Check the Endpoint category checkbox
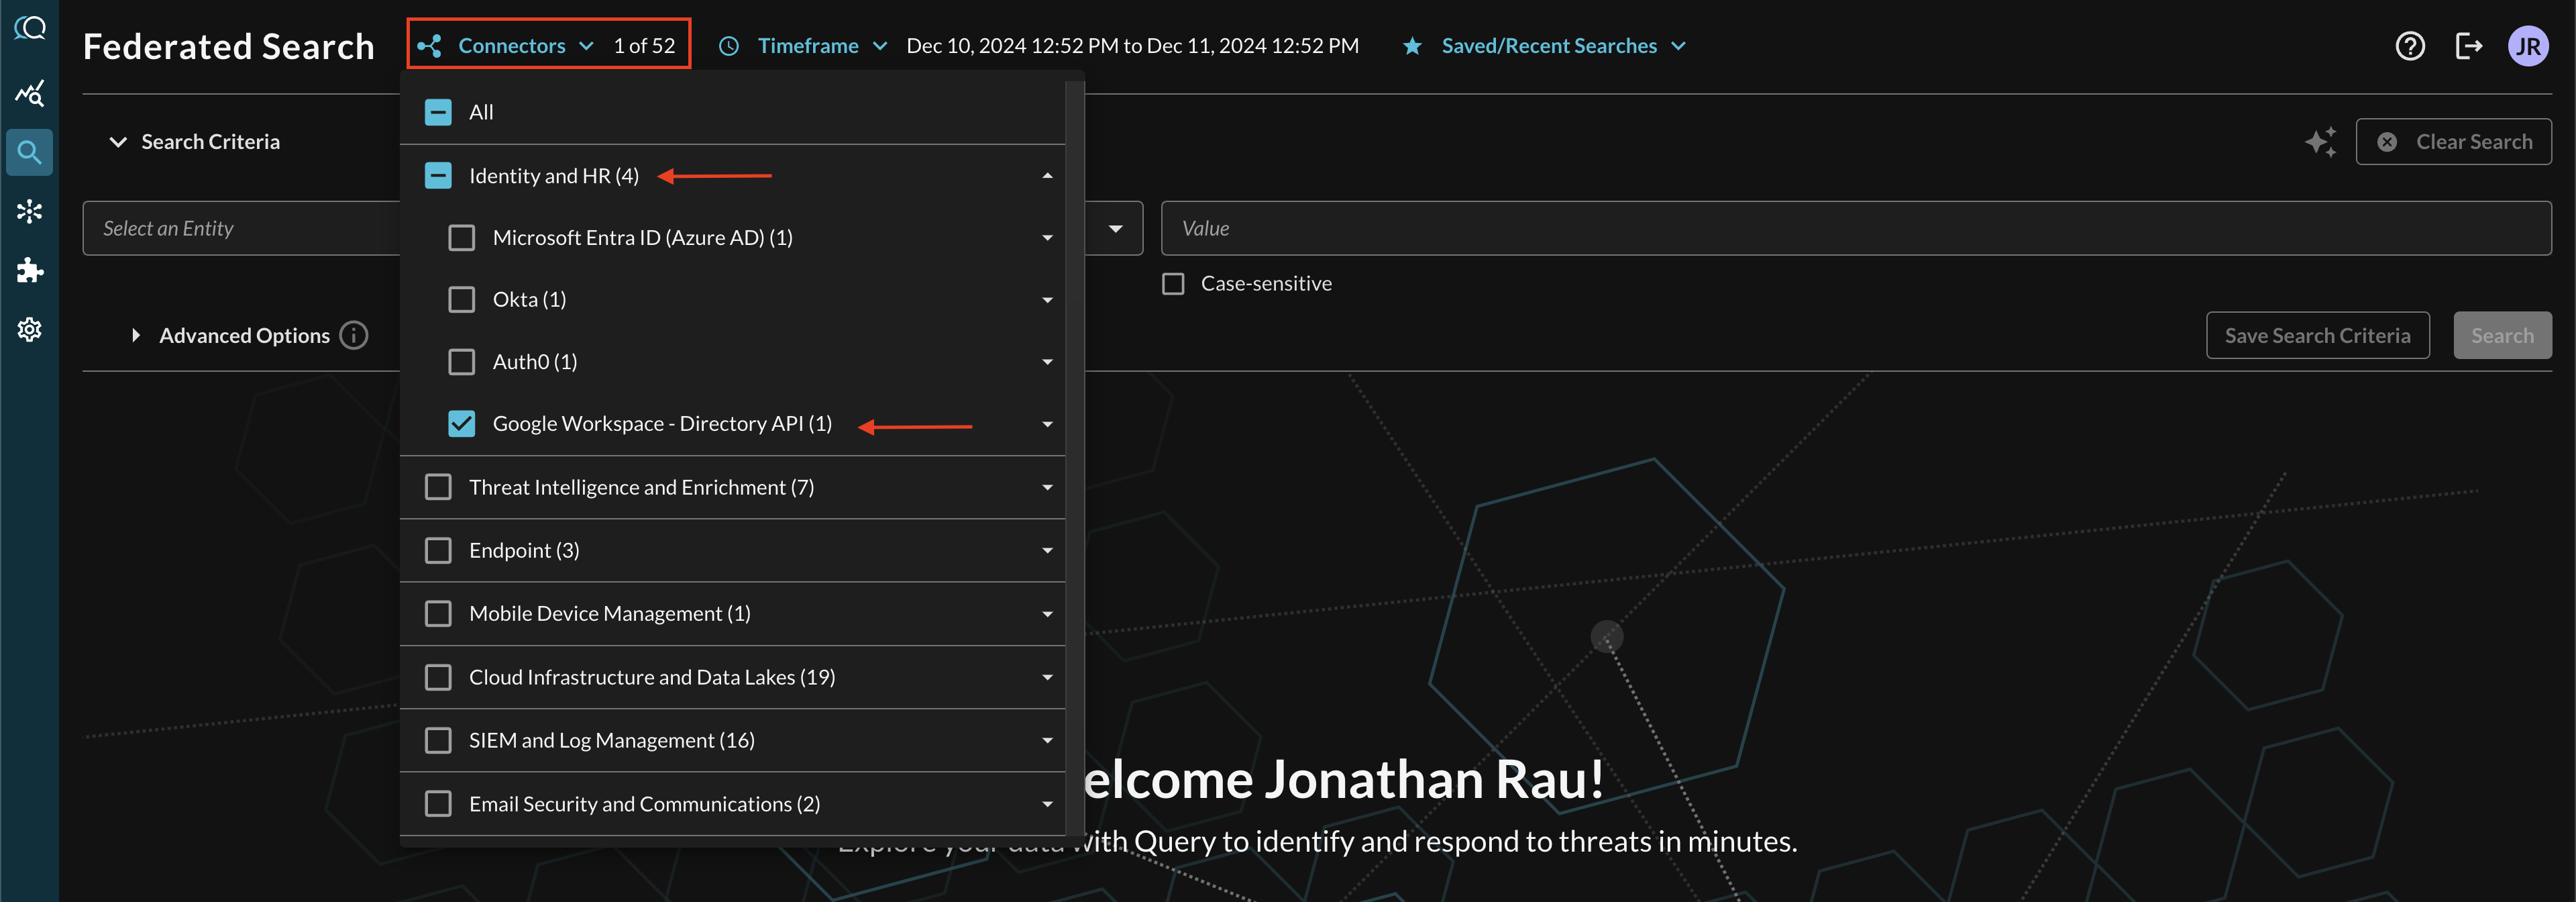Image resolution: width=2576 pixels, height=902 pixels. (438, 551)
